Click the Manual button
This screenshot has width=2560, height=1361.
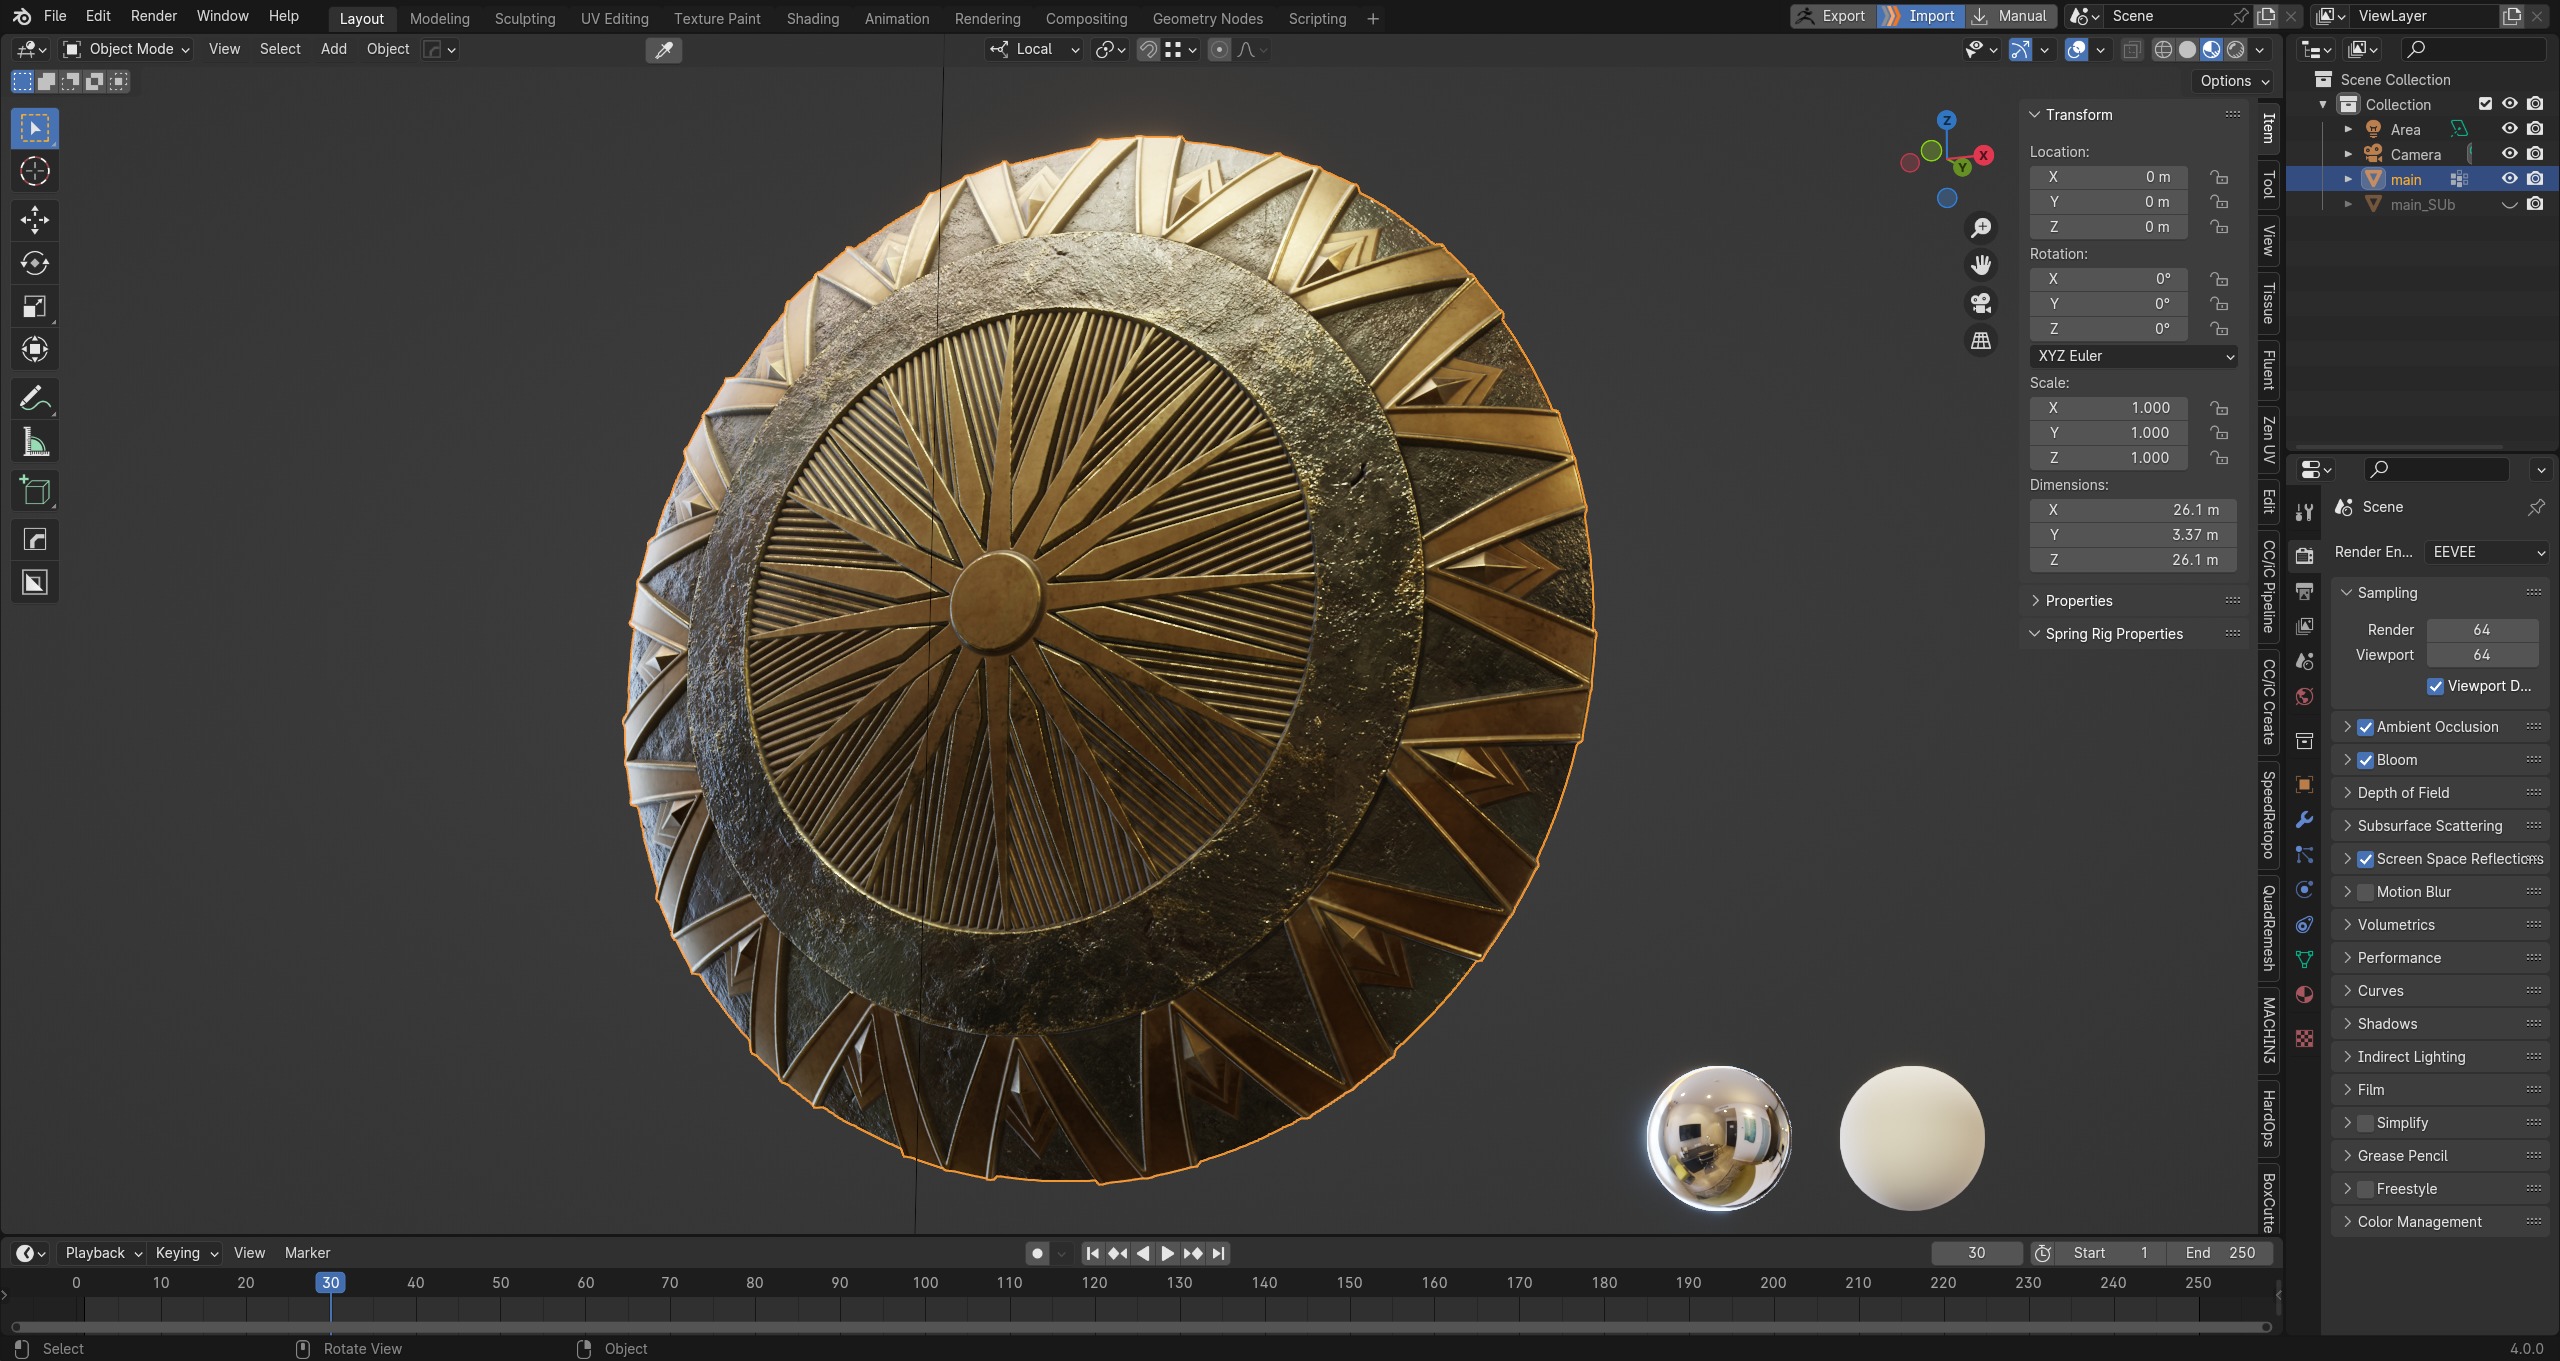point(2011,16)
